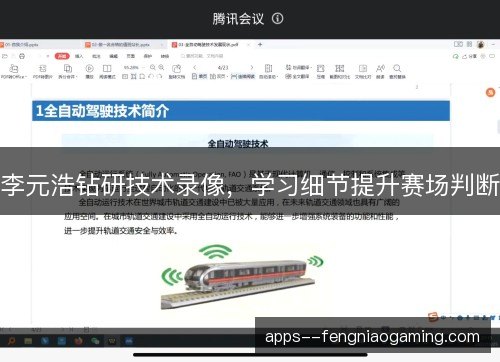
Task: Open Tencent Meeting blue taskbar icon
Action: [x=129, y=341]
